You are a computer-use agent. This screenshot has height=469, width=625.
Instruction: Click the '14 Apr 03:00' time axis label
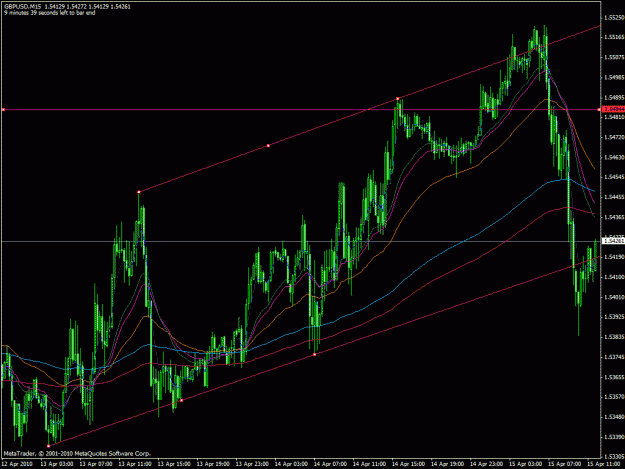tap(291, 464)
